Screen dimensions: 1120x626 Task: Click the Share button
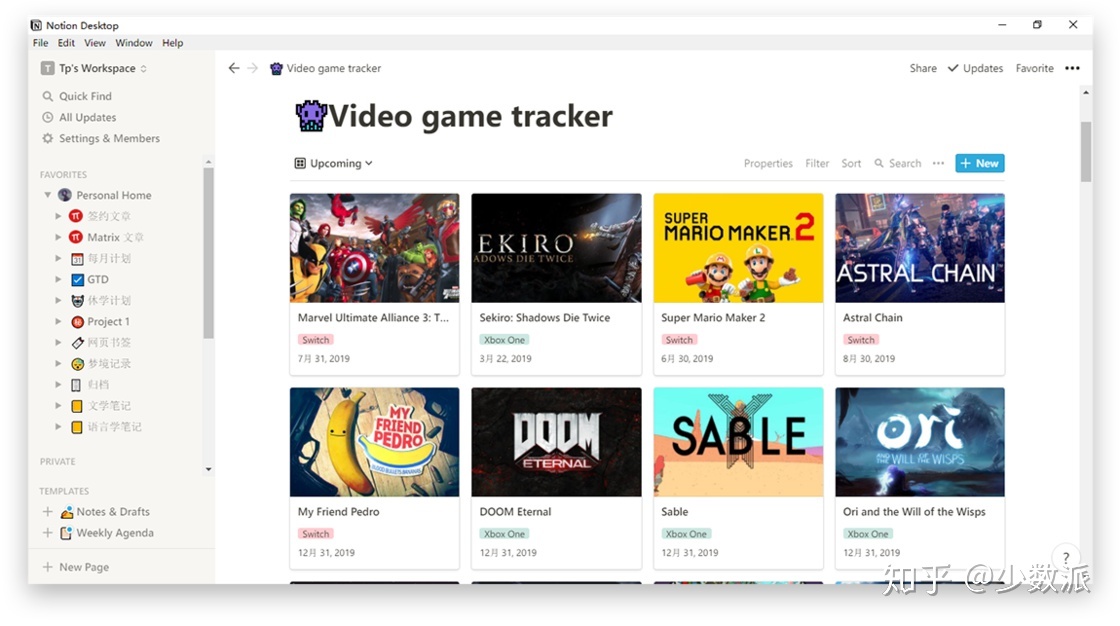coord(923,68)
